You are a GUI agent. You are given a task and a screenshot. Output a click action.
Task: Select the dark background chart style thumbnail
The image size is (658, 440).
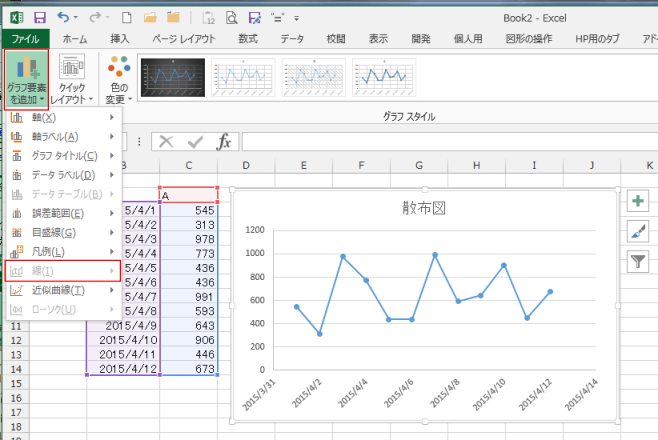pyautogui.click(x=172, y=75)
